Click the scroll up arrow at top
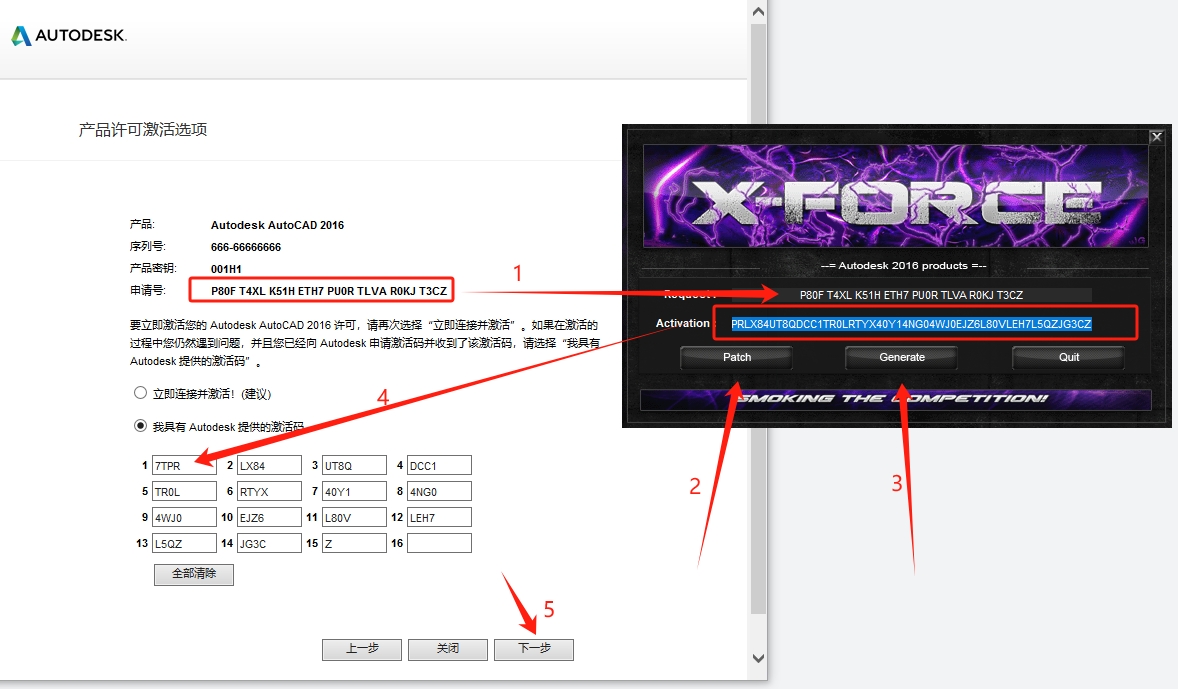The width and height of the screenshot is (1178, 689). [758, 12]
